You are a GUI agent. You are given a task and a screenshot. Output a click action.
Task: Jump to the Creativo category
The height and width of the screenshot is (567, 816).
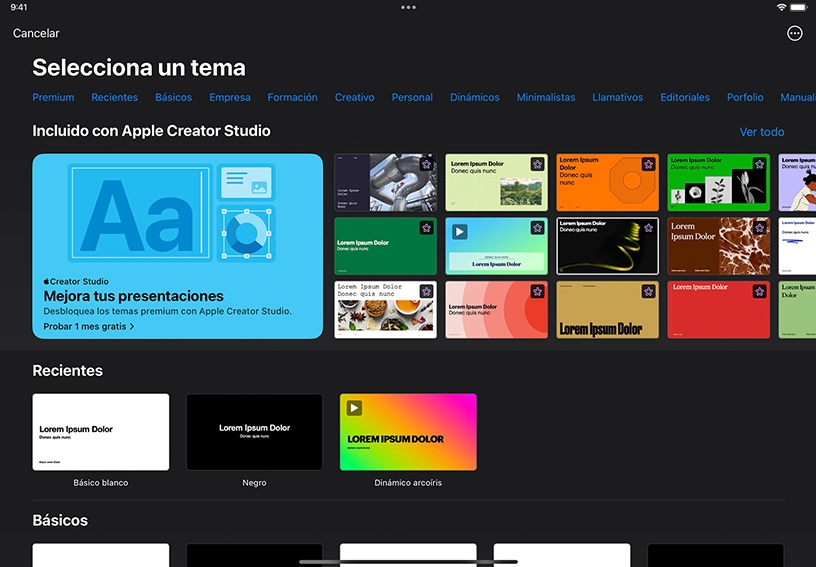point(354,97)
